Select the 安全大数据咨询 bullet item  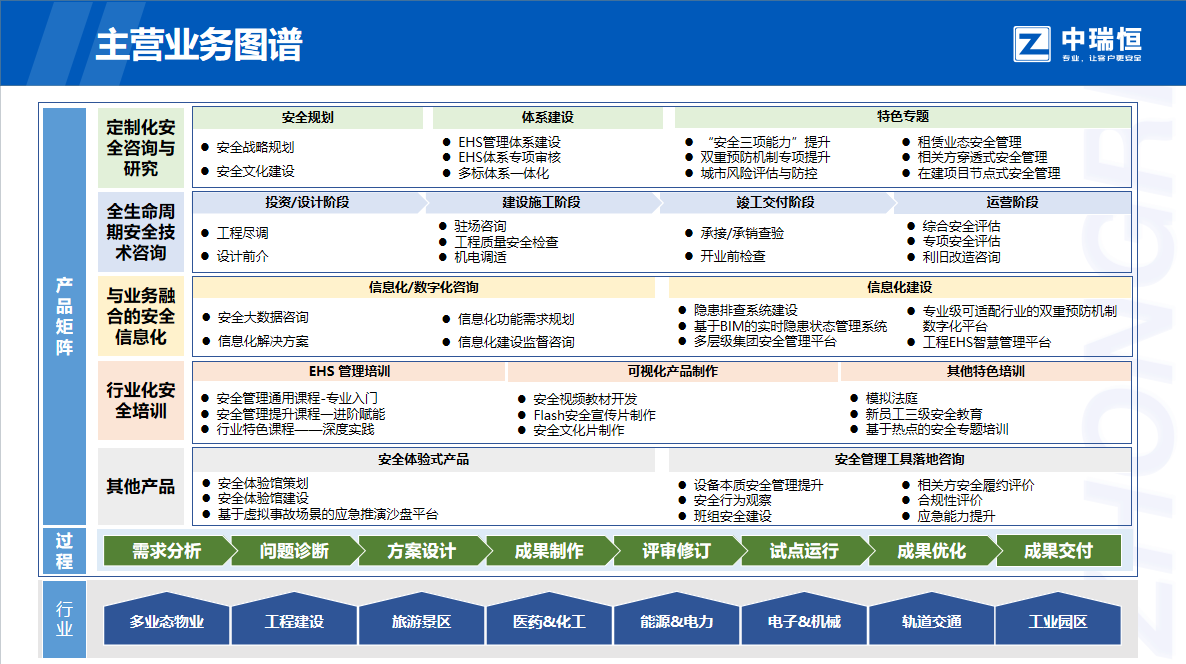(262, 318)
